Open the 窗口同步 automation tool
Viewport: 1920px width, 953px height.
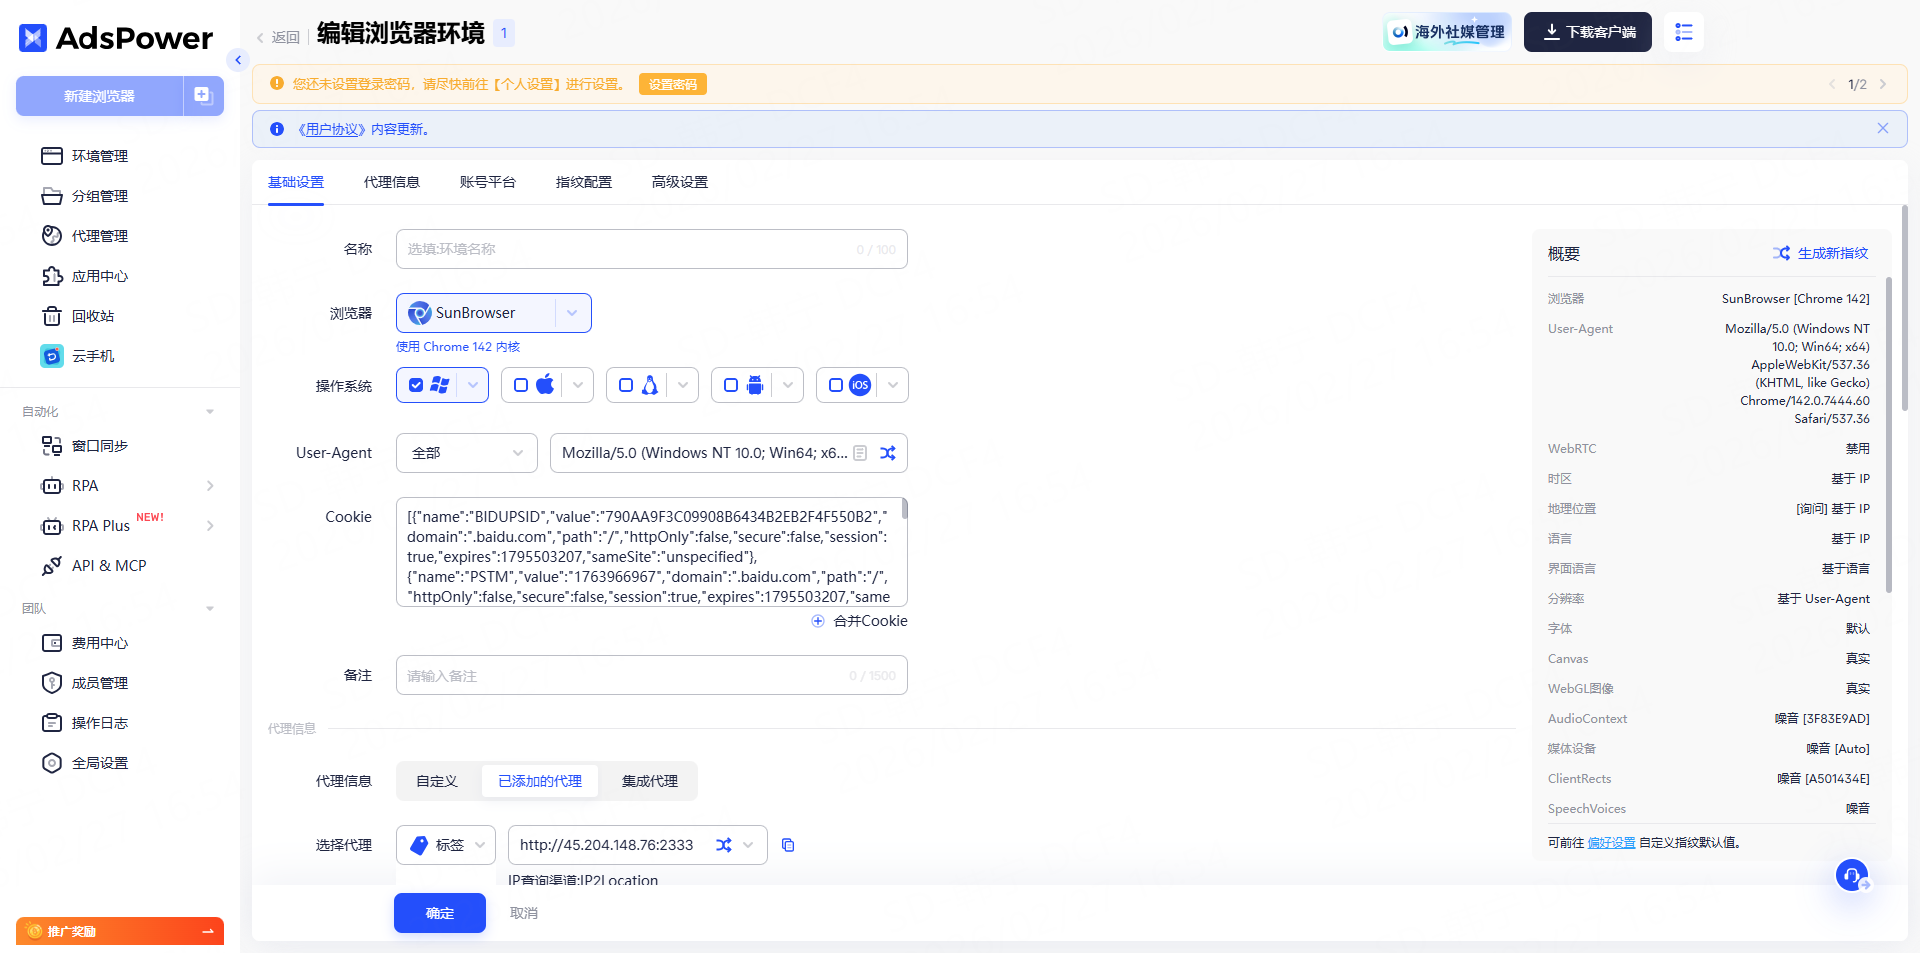(102, 446)
